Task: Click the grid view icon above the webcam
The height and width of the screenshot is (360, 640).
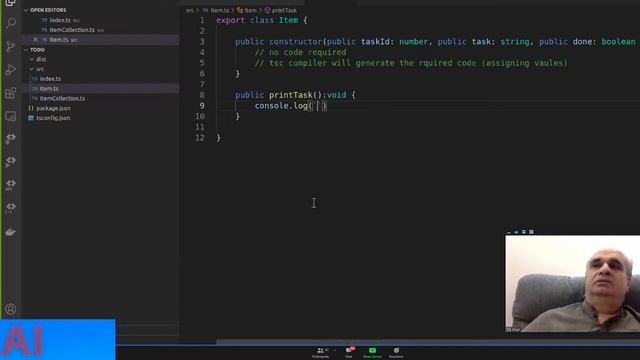Action: [531, 232]
